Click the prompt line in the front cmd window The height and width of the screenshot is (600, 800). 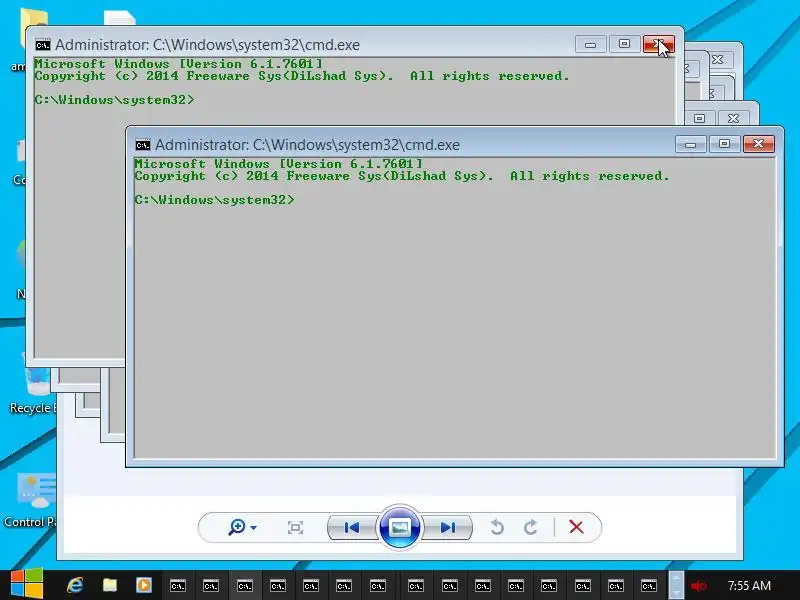coord(215,199)
